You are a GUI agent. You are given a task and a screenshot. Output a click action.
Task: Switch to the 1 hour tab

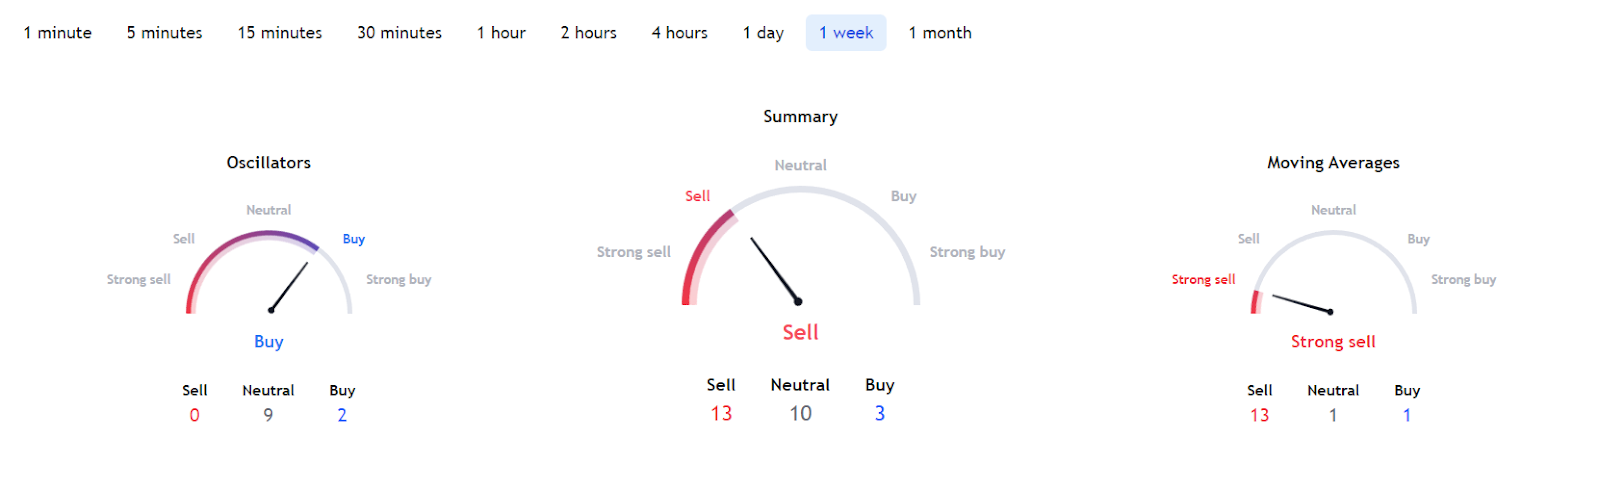[x=501, y=33]
